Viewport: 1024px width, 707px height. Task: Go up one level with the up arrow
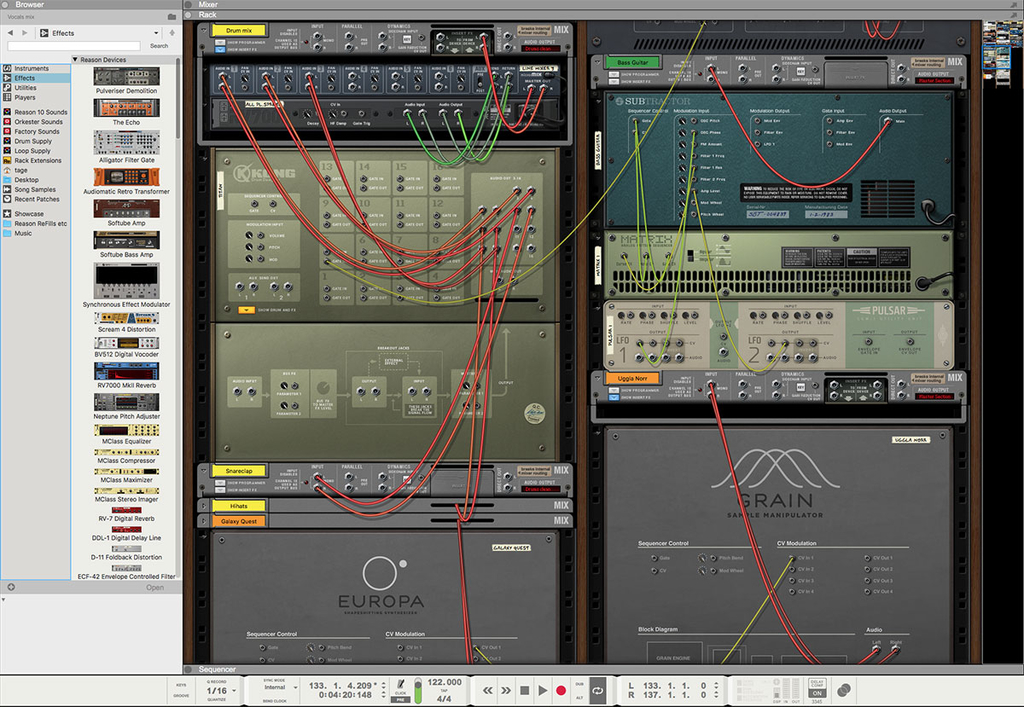pyautogui.click(x=172, y=33)
